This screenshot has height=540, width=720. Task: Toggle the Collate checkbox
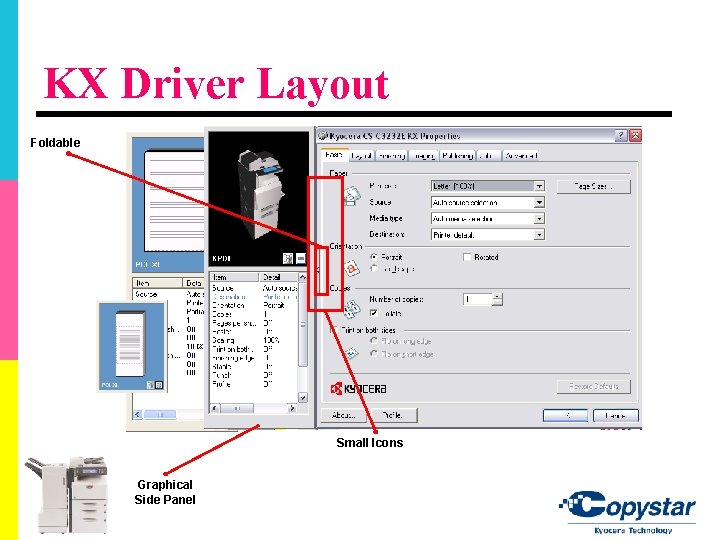[374, 313]
